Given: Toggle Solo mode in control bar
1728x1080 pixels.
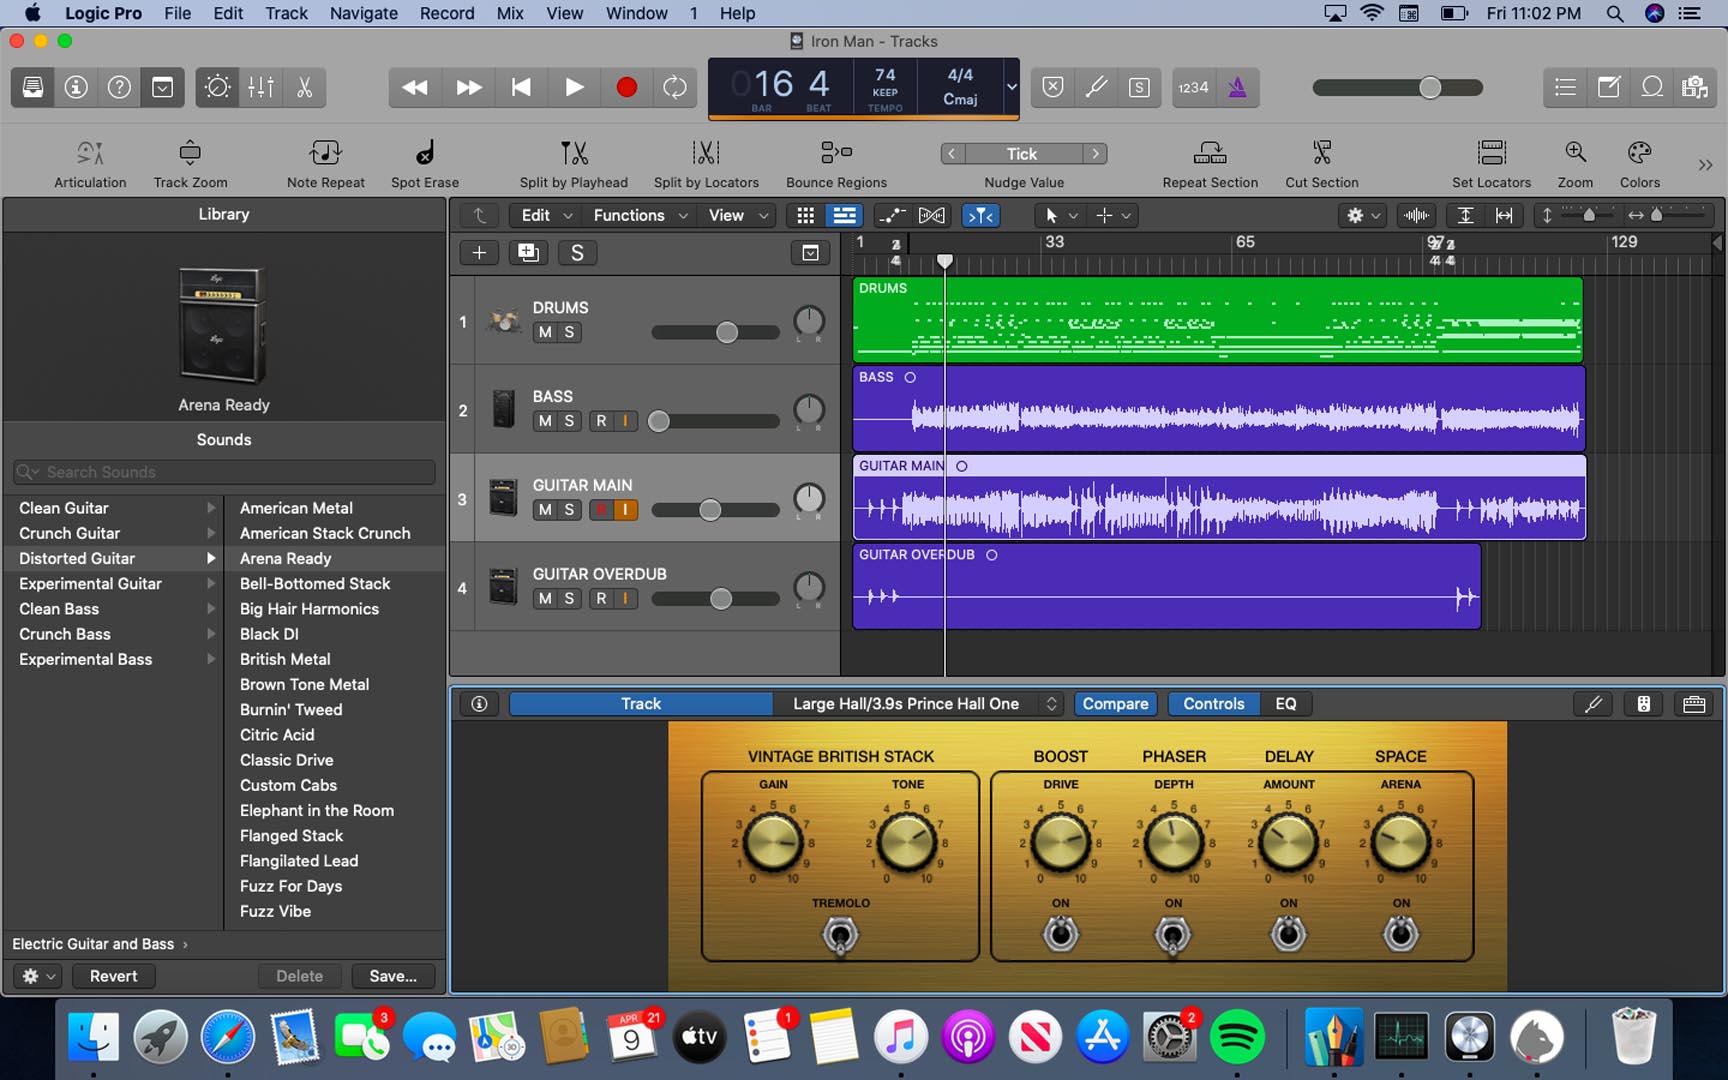Looking at the screenshot, I should click(x=1139, y=87).
